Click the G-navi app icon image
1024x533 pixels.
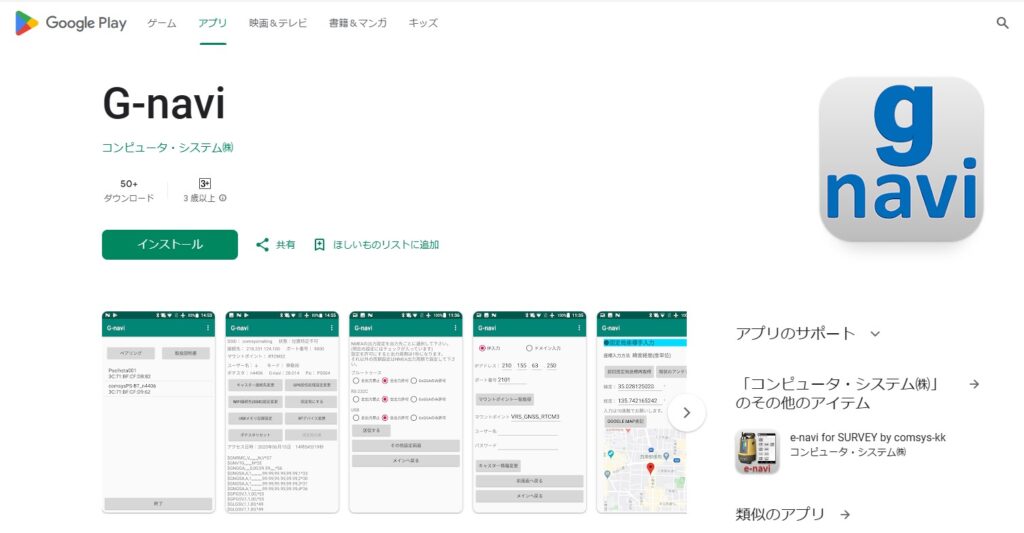click(900, 159)
